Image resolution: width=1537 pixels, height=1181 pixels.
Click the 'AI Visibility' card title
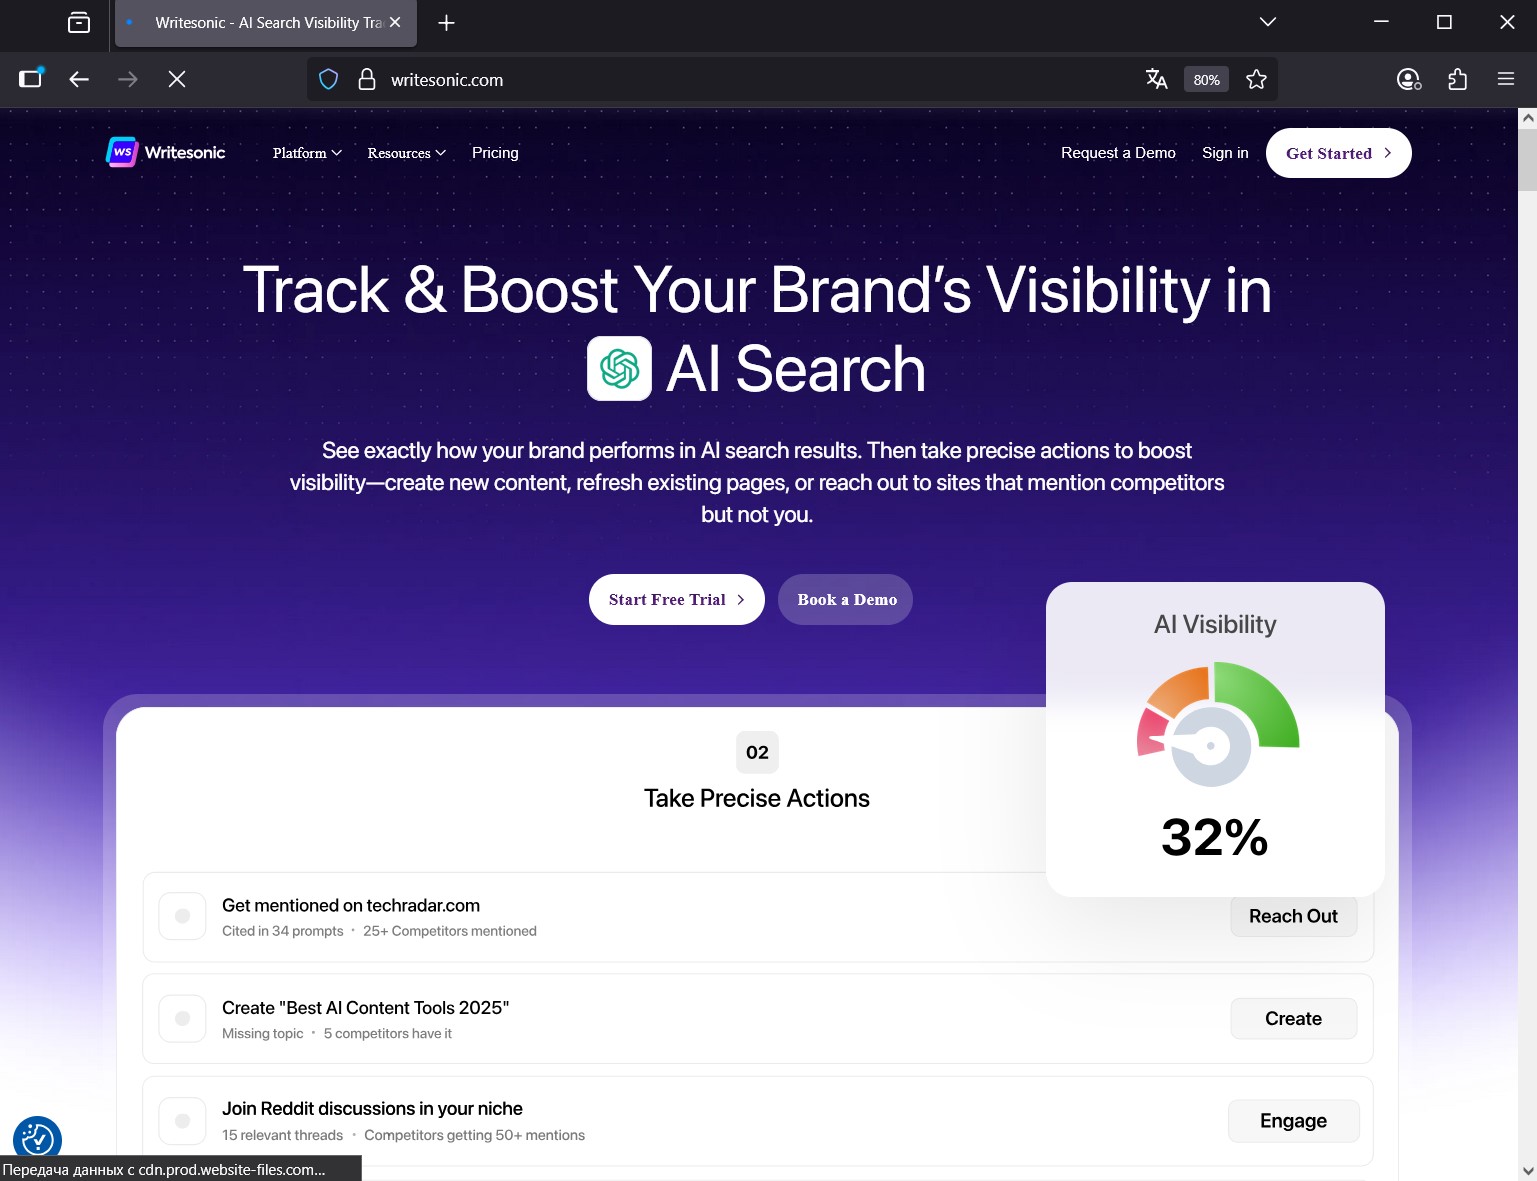click(x=1215, y=625)
